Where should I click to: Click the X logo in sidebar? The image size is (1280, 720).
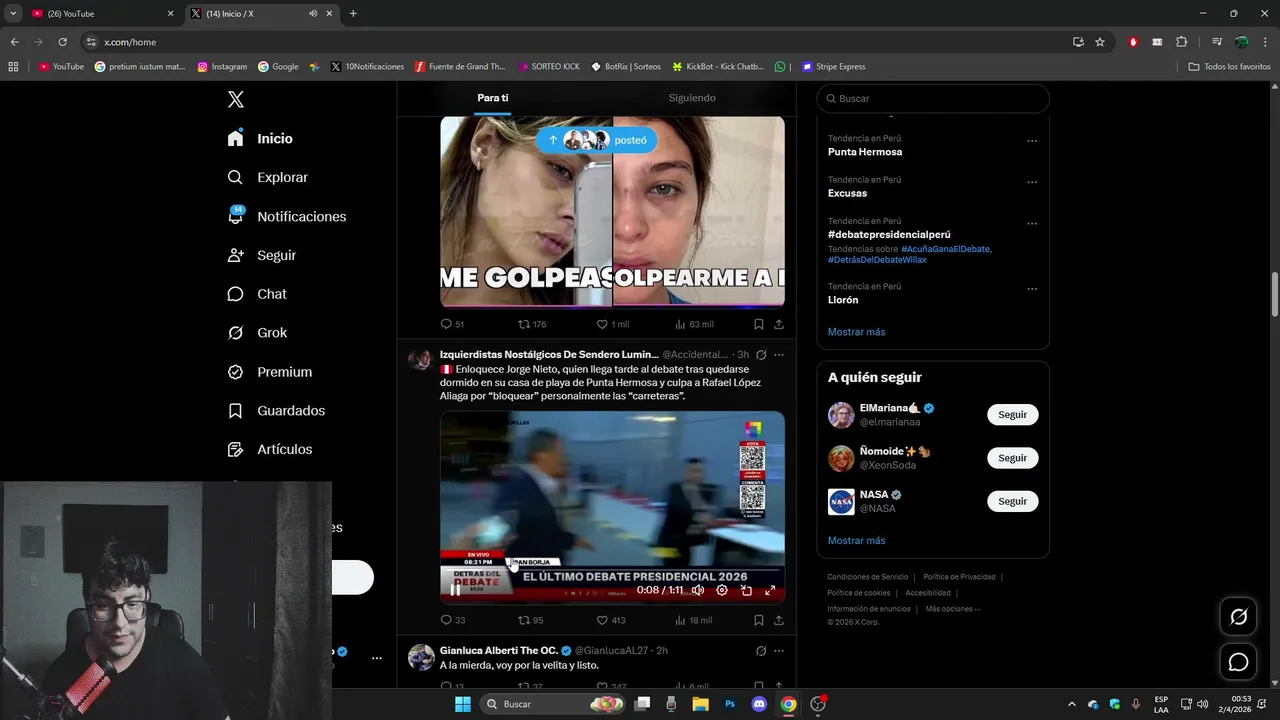(x=236, y=99)
